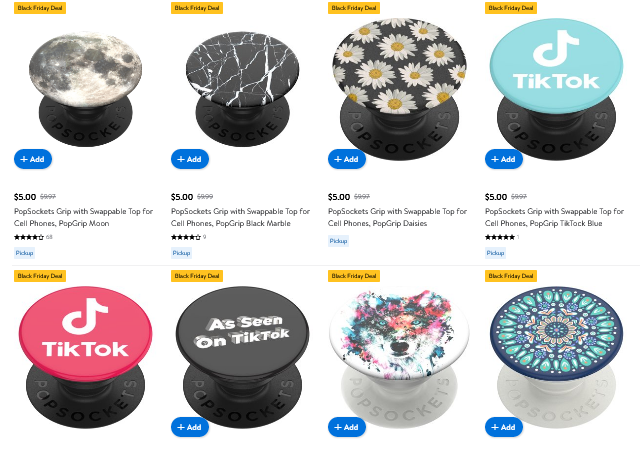640x452 pixels.
Task: Add the mandala PopGrip to cart
Action: tap(504, 427)
